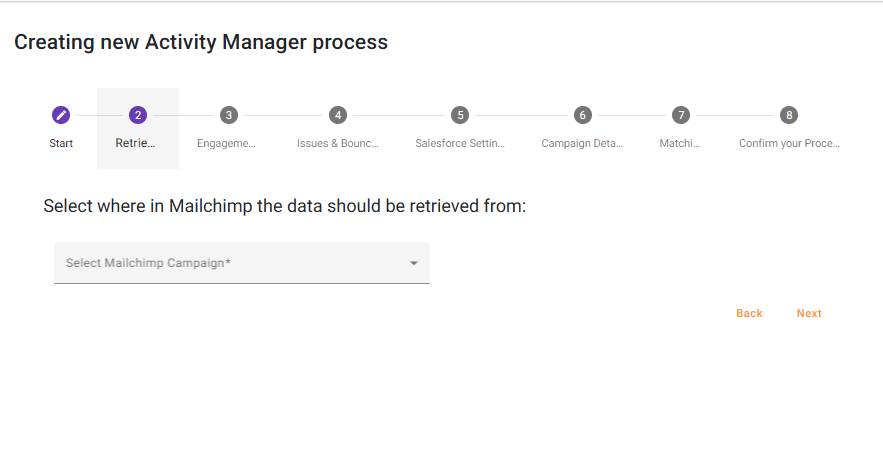
Task: Expand the Mailchimp Campaign dropdown arrow
Action: [414, 264]
